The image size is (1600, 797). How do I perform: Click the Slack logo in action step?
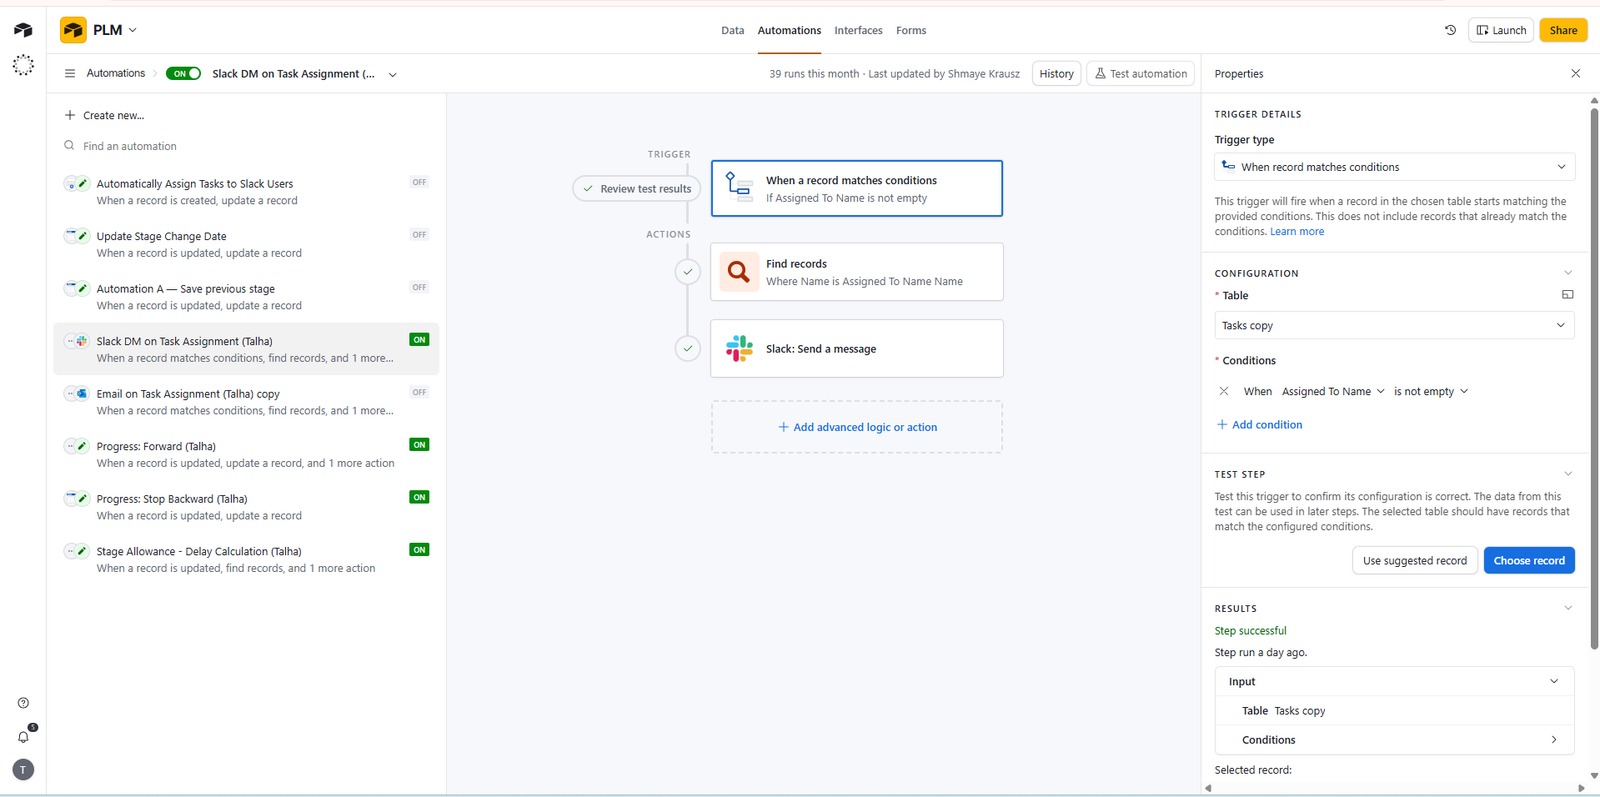click(739, 348)
